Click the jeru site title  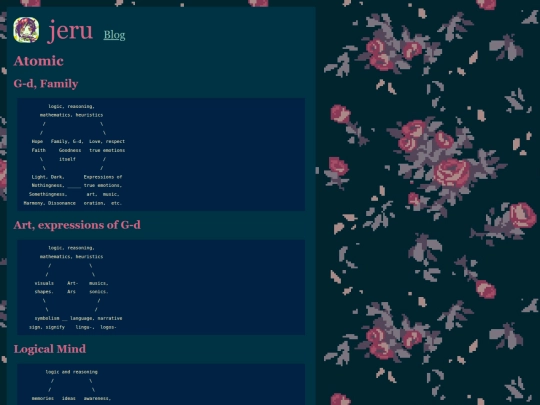[70, 30]
